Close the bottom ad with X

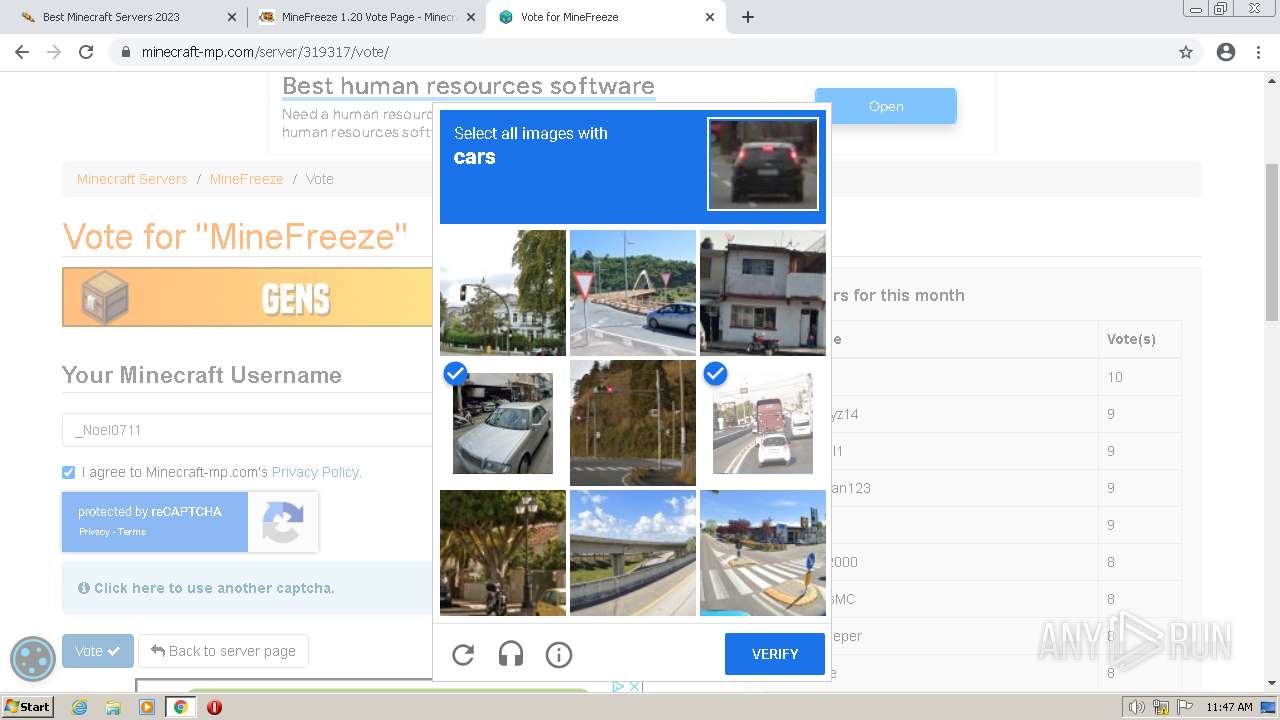pos(634,686)
